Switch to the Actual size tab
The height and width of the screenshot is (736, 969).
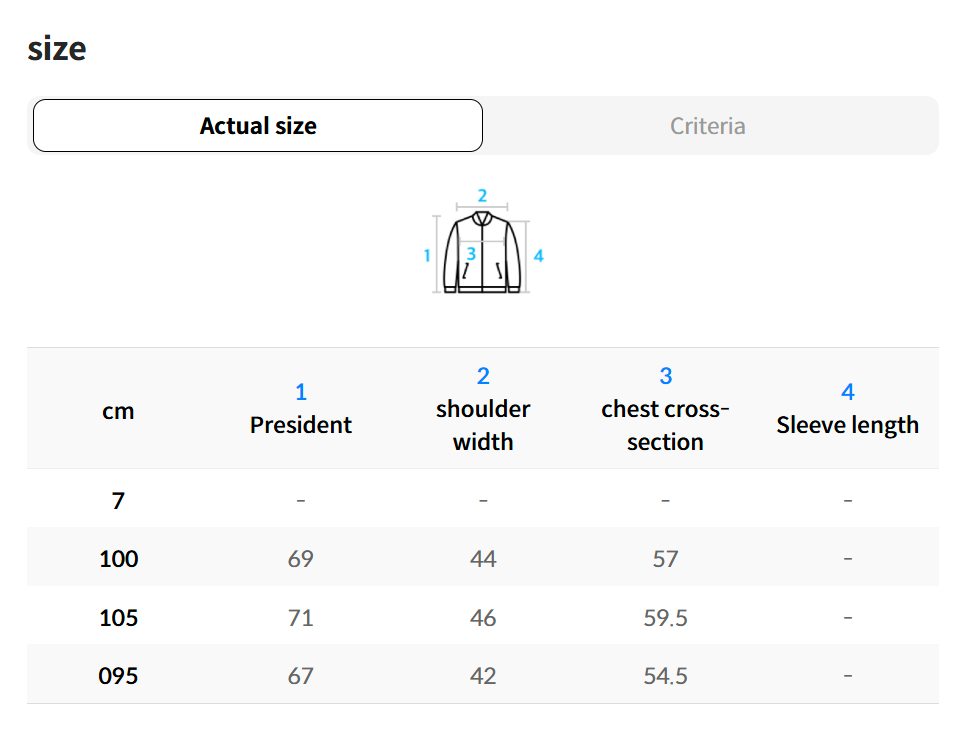(x=258, y=126)
